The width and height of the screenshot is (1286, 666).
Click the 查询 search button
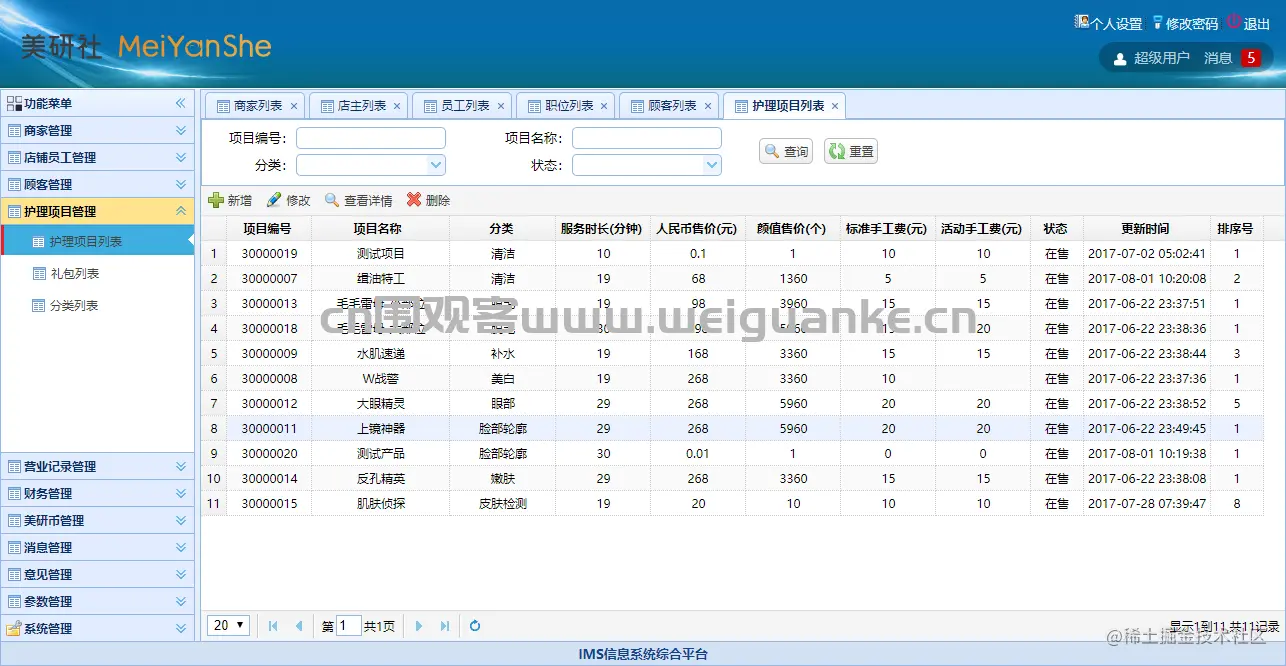click(786, 152)
